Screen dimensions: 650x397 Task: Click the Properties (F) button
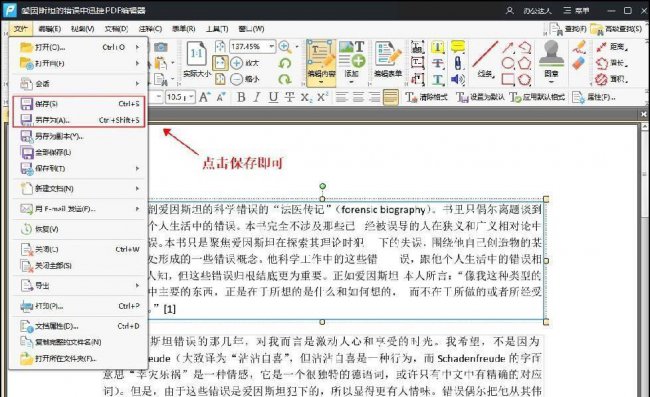594,97
